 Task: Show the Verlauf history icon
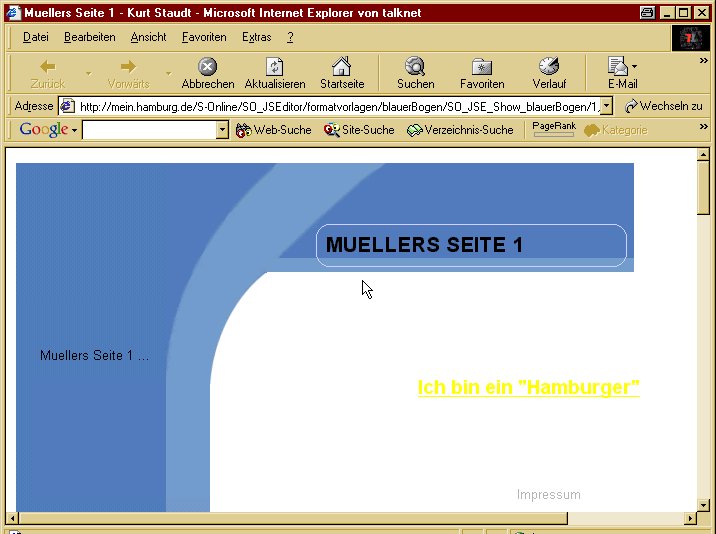[x=549, y=67]
